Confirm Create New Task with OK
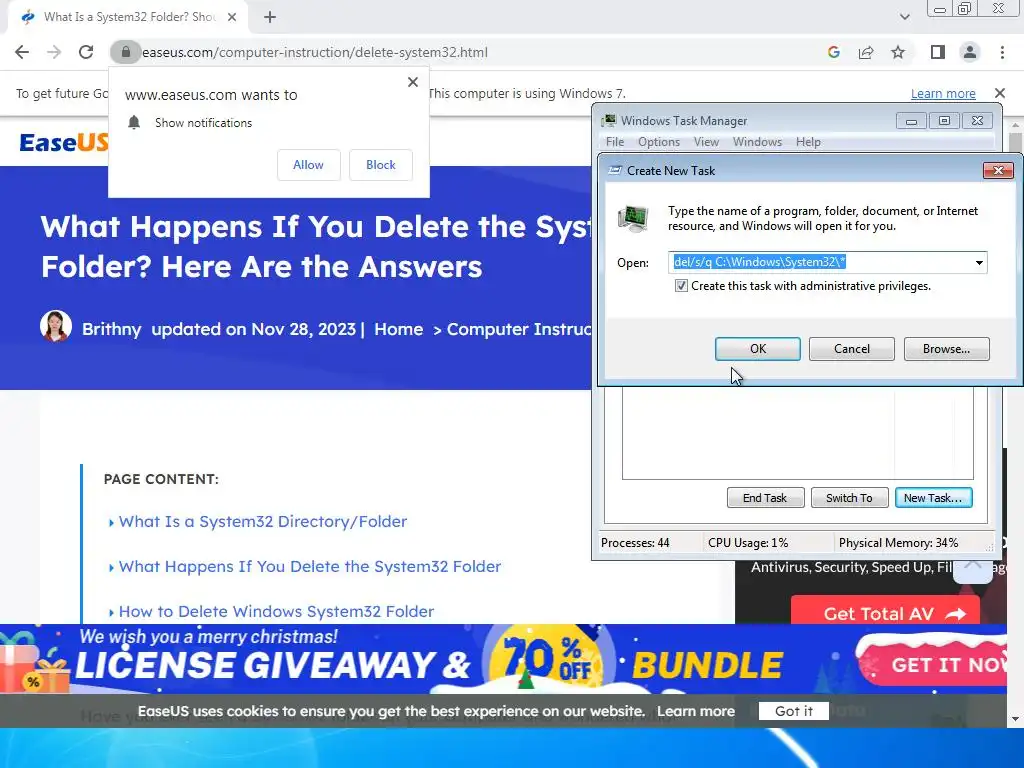 coord(758,349)
